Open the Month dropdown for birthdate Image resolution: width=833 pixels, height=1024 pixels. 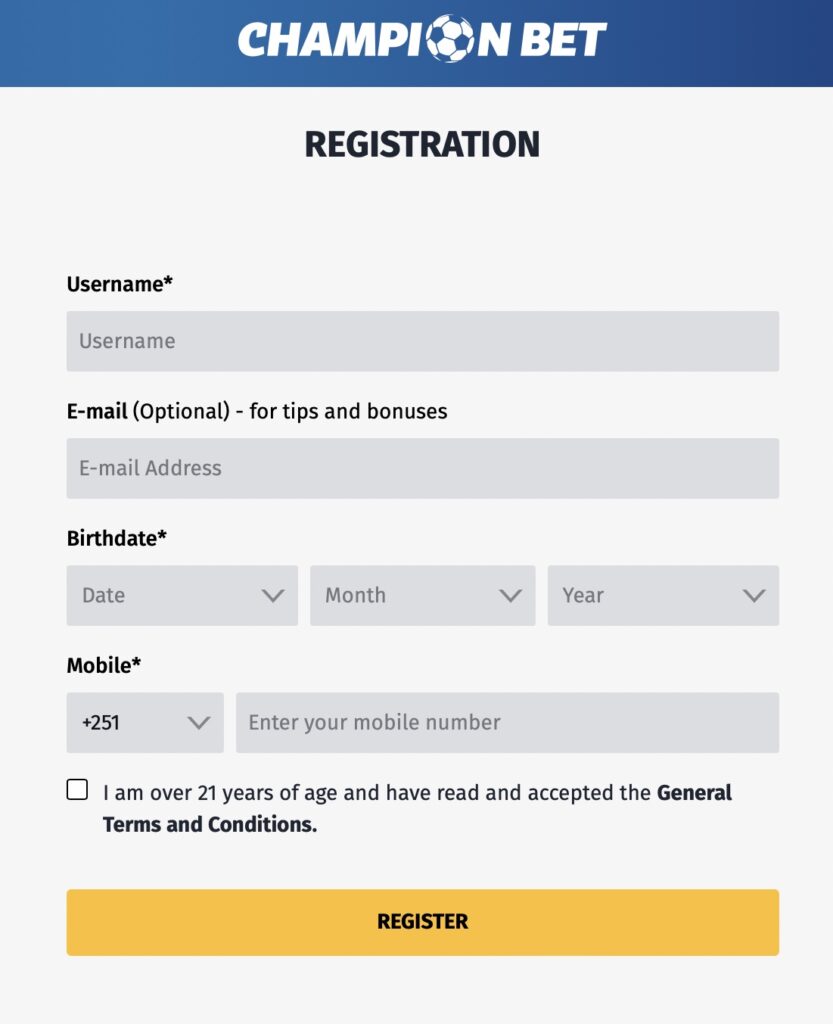[423, 596]
